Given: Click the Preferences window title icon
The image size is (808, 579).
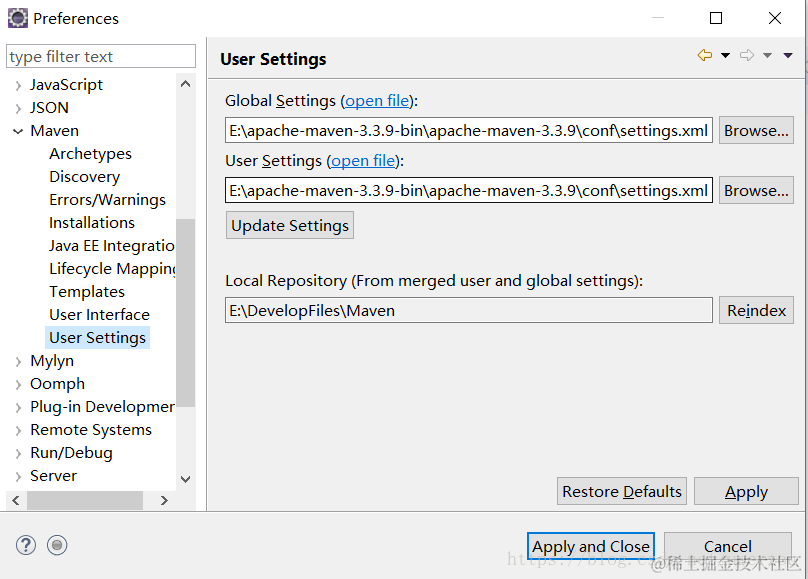Looking at the screenshot, I should click(18, 18).
